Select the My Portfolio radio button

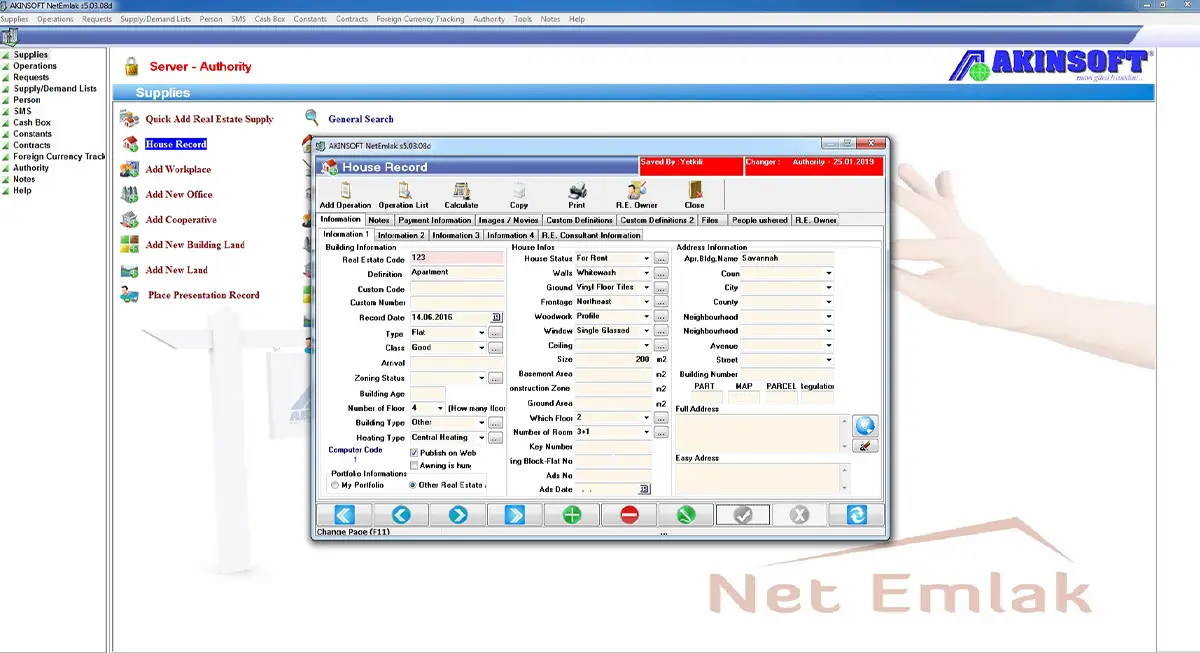tap(335, 485)
